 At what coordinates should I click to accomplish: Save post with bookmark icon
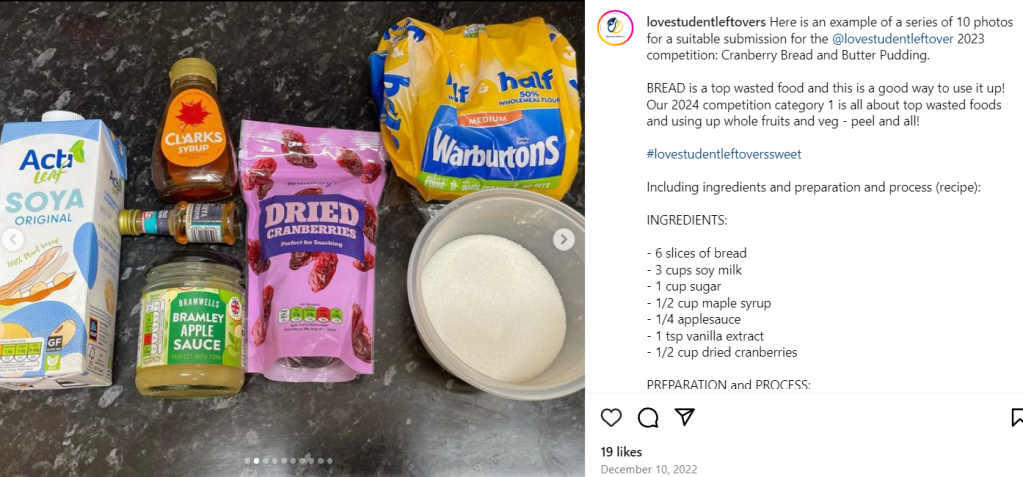pos(1017,418)
